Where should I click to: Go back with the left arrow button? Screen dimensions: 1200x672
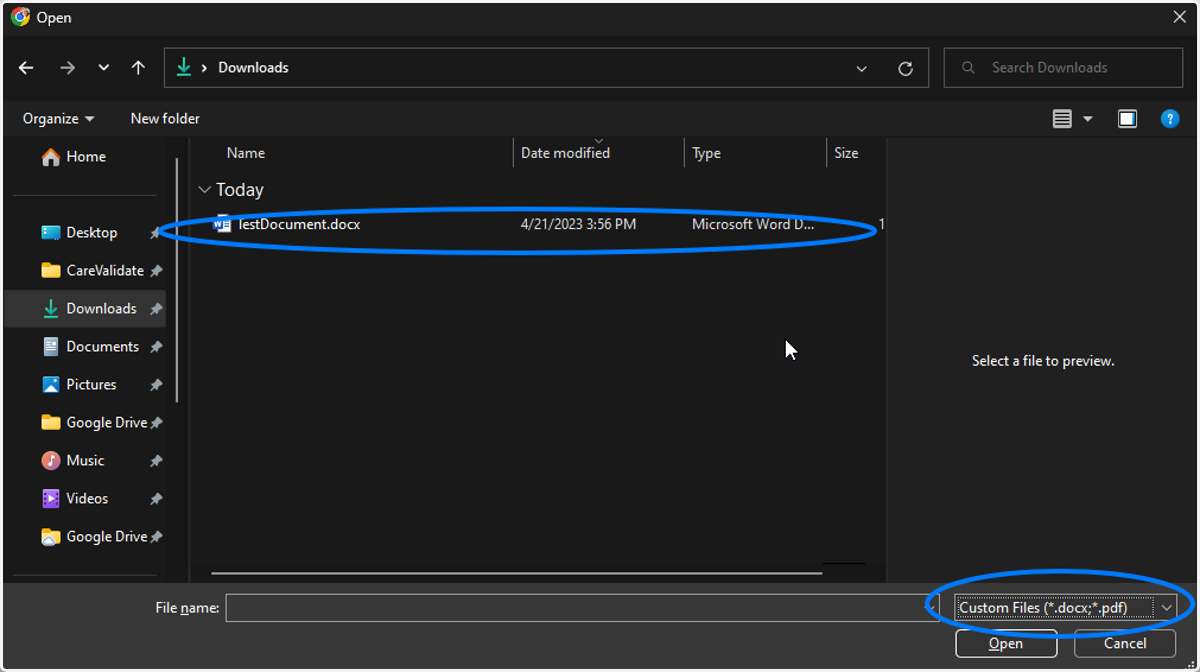click(26, 68)
